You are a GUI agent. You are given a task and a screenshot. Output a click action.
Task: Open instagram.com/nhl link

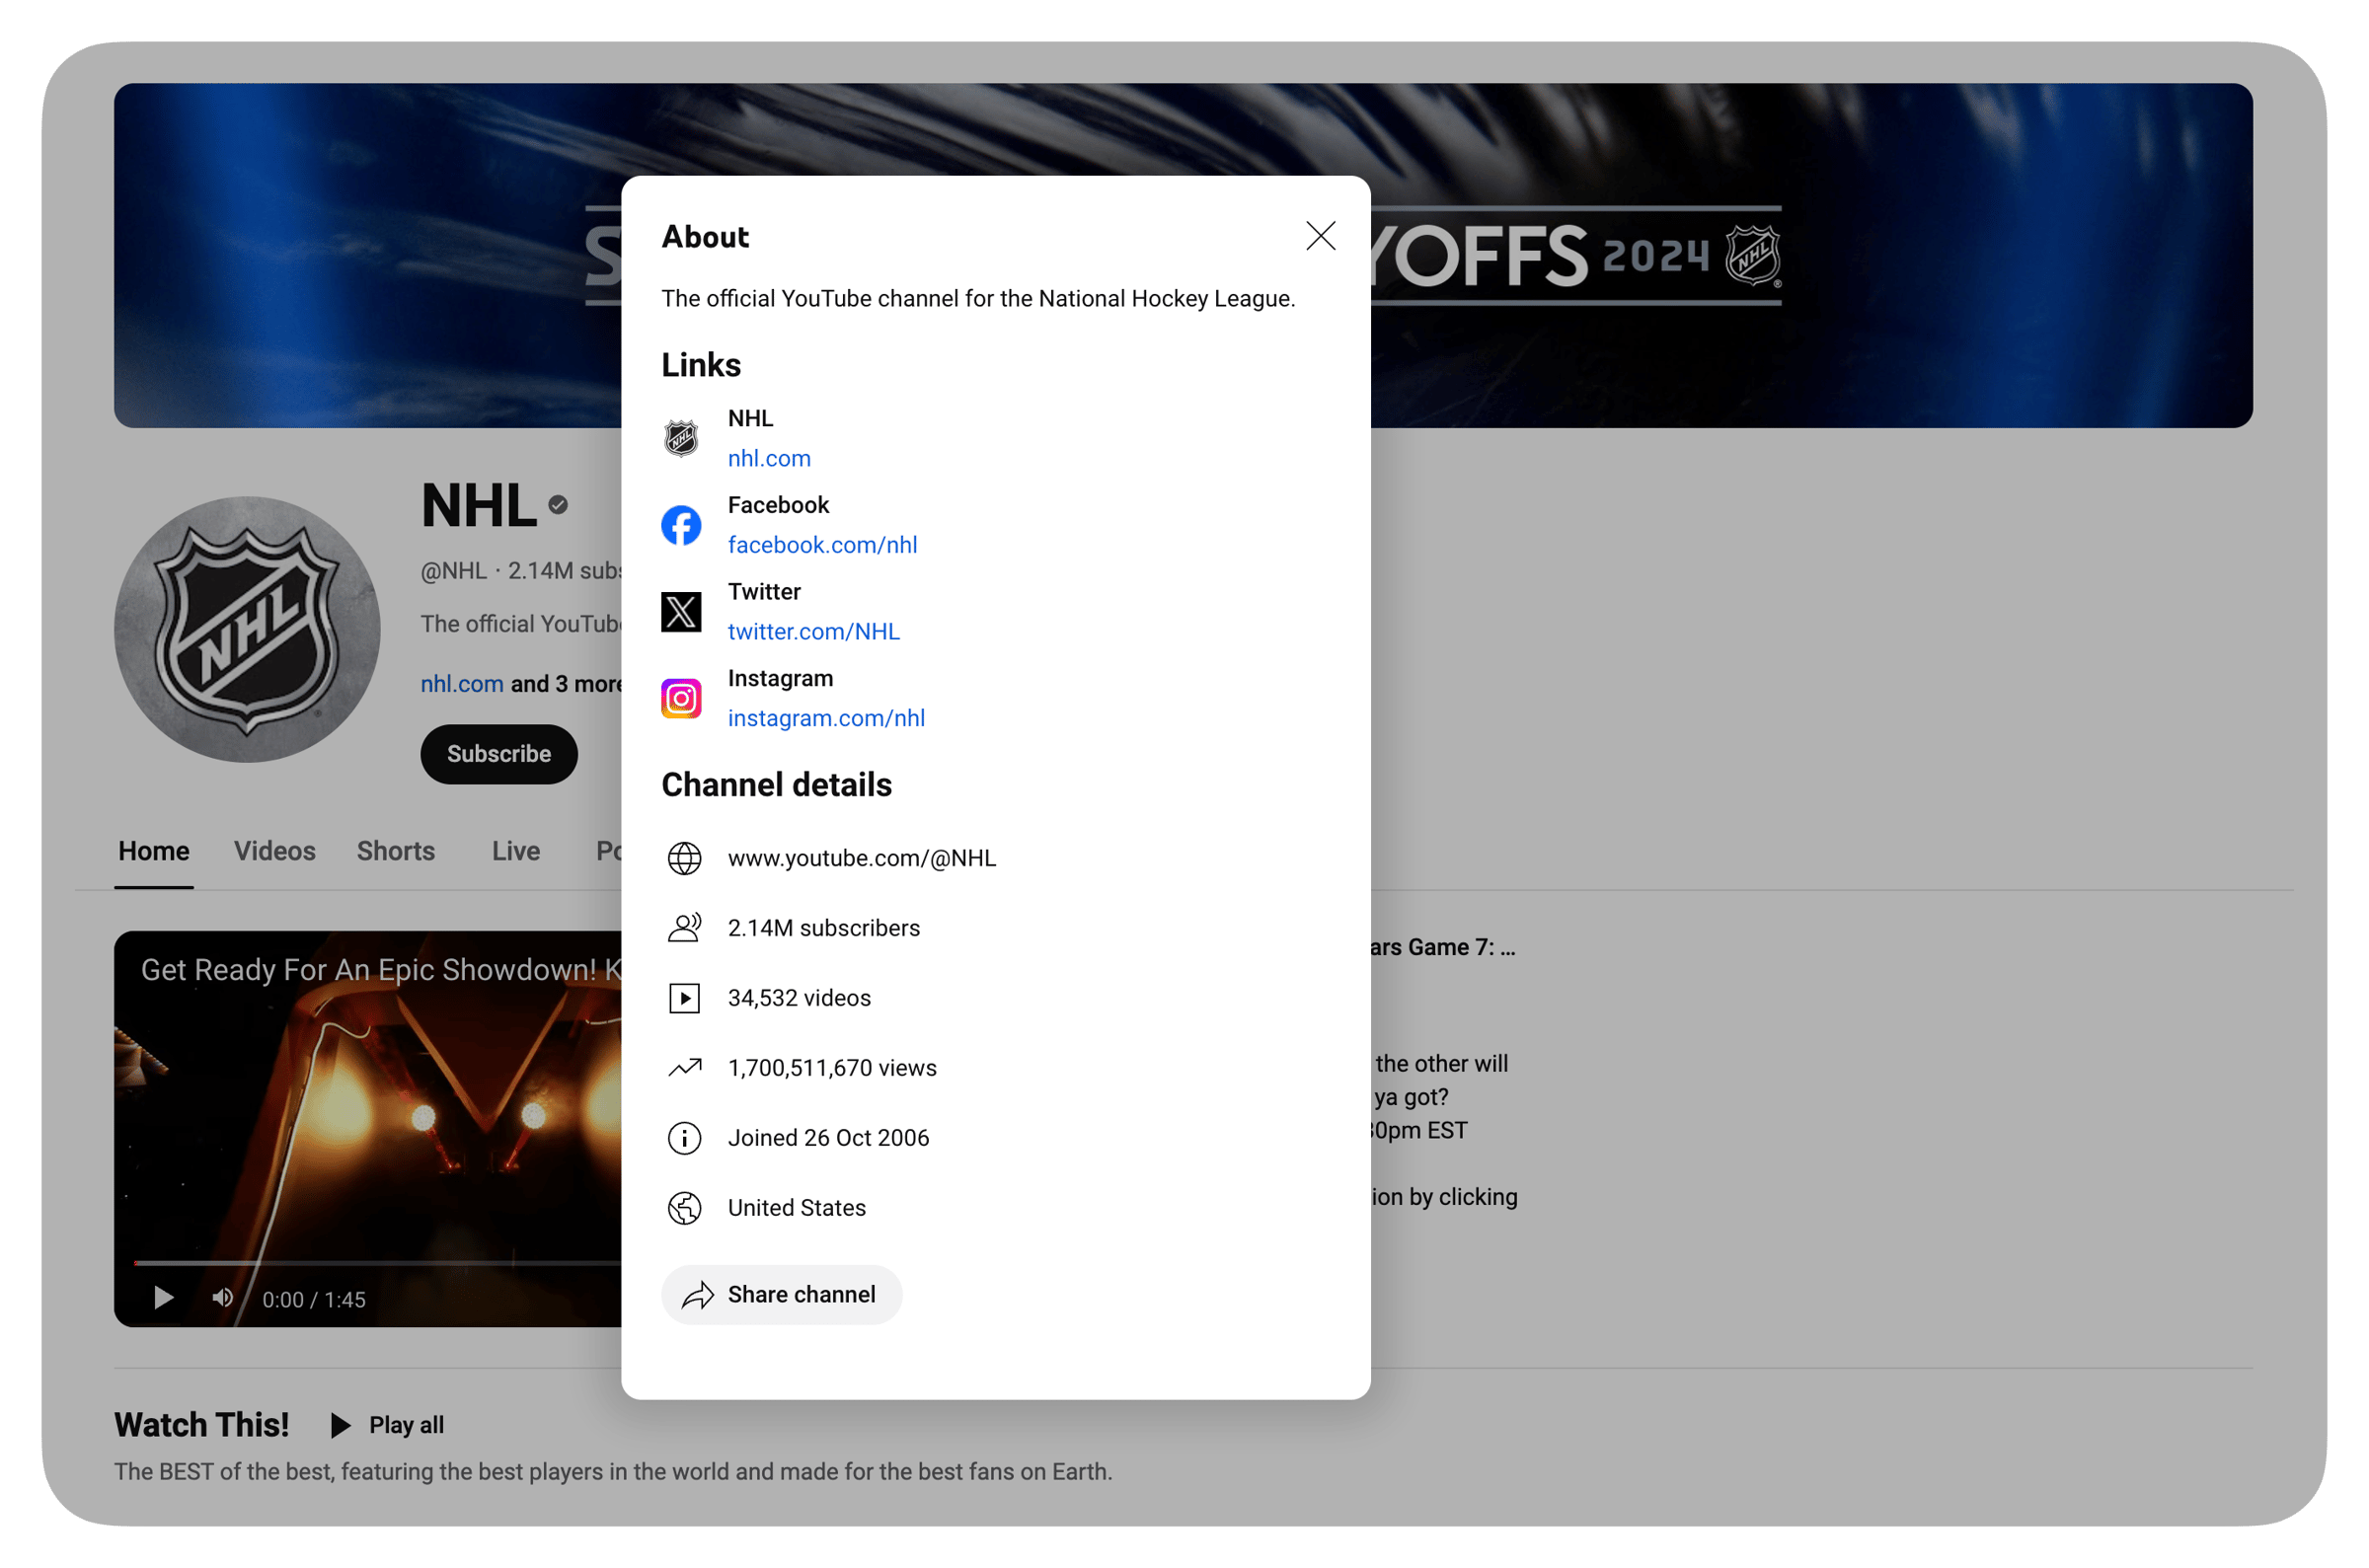[826, 718]
